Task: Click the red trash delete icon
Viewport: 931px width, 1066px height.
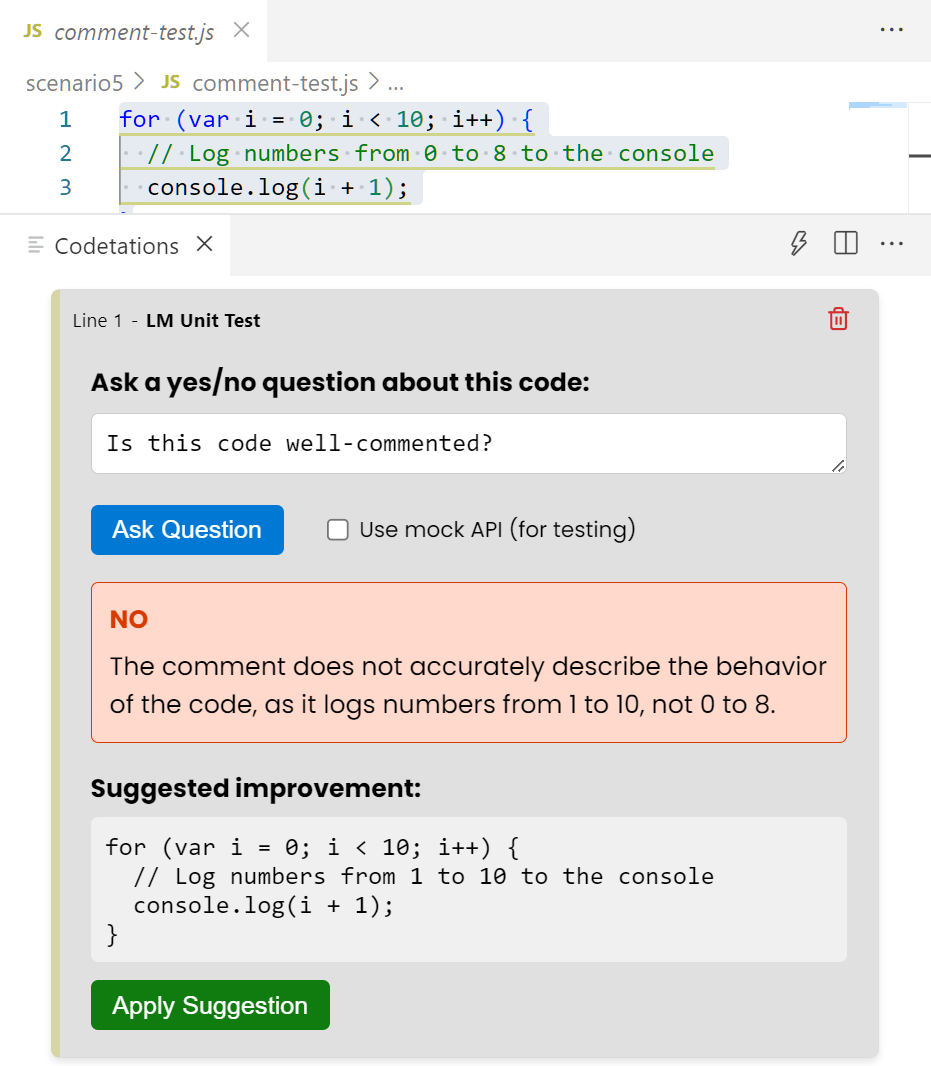Action: coord(838,319)
